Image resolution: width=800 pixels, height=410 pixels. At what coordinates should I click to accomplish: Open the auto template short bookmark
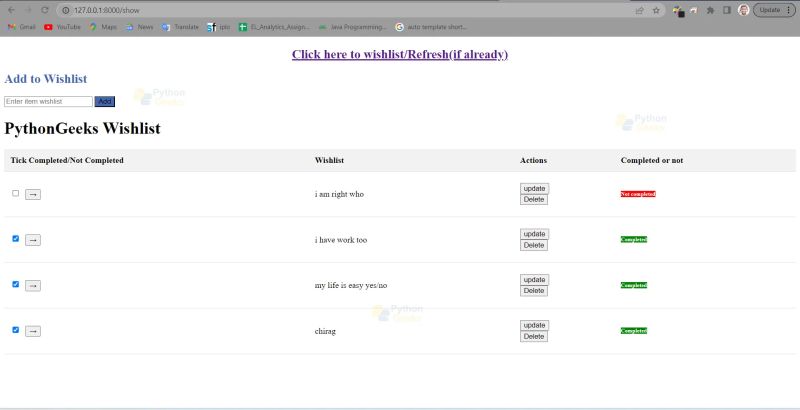tap(431, 27)
